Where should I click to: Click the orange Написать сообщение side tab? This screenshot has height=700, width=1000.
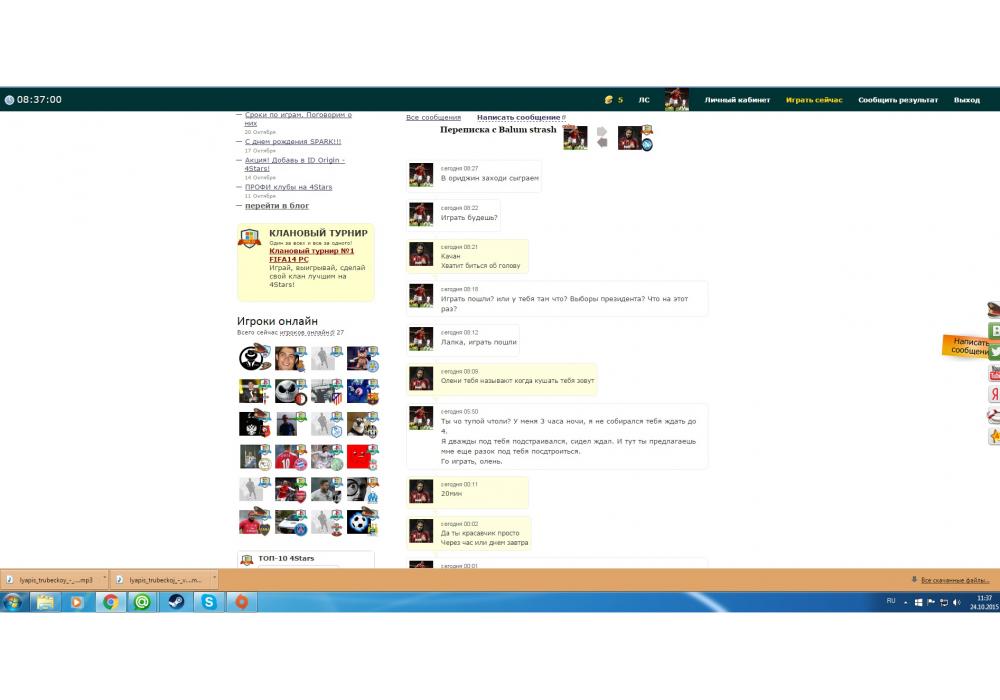966,346
